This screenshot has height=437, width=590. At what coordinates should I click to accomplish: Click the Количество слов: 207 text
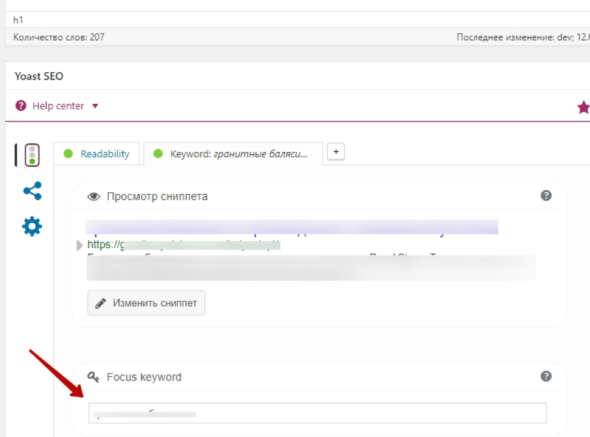59,37
